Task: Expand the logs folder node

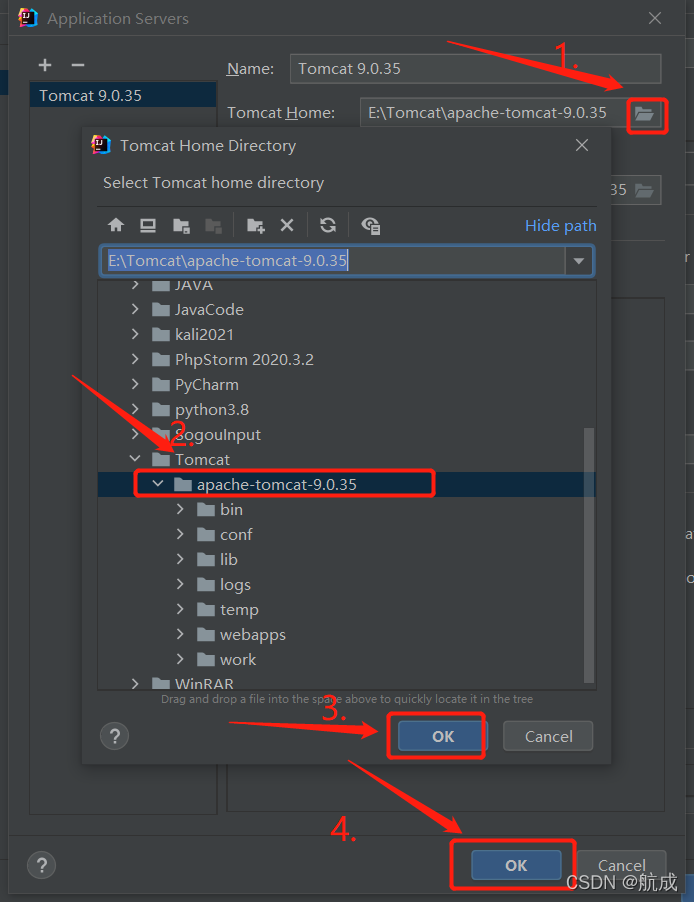Action: [x=180, y=584]
